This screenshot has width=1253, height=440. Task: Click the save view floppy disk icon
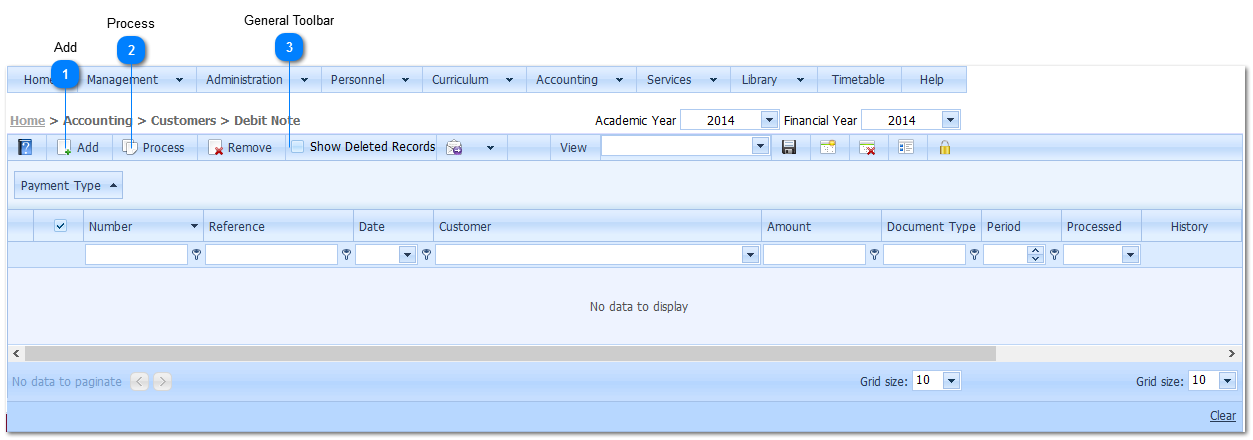[789, 147]
